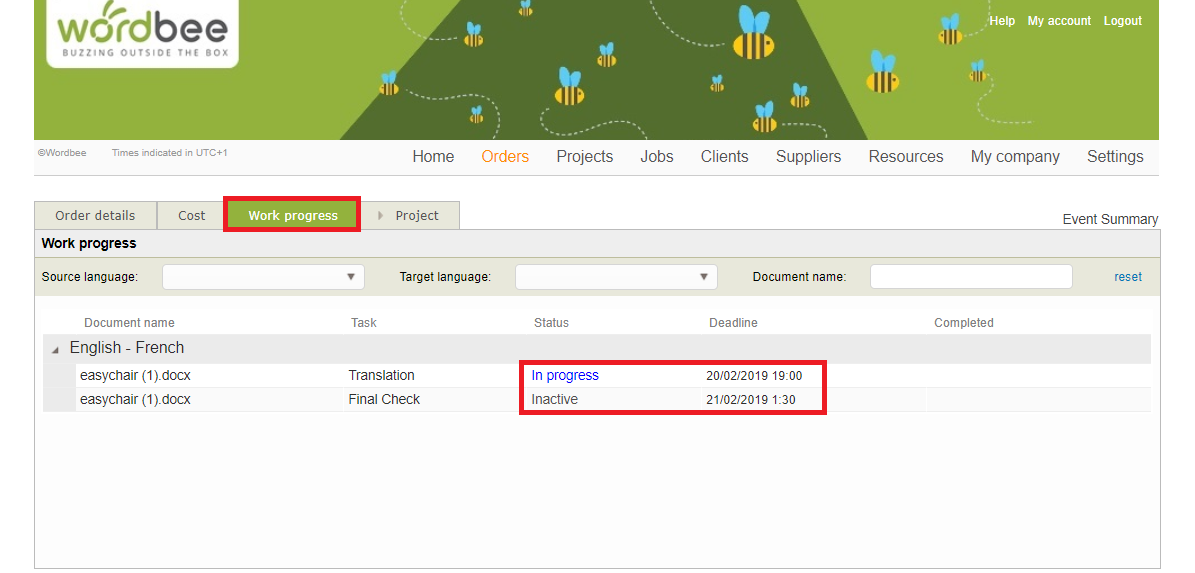Log out using the Logout link
This screenshot has width=1195, height=573.
click(1122, 21)
